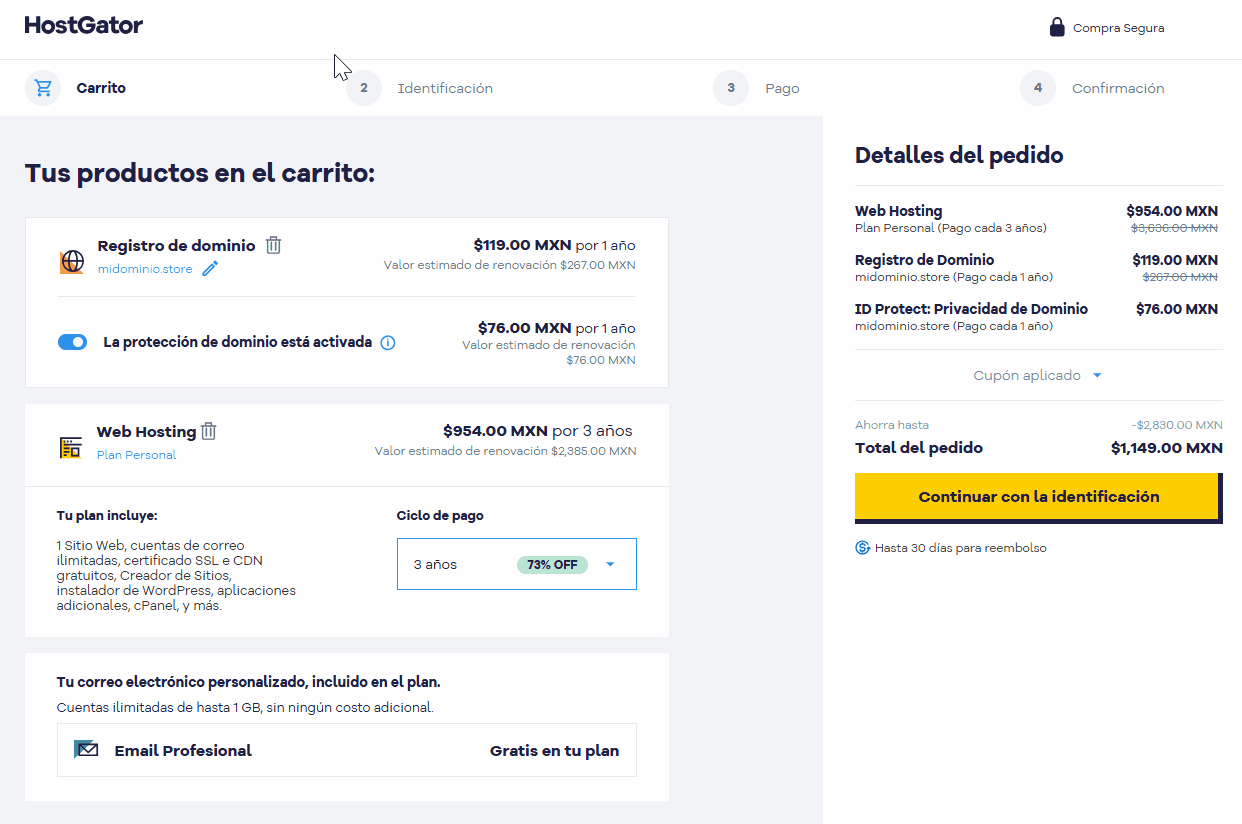The width and height of the screenshot is (1242, 824).
Task: Click the '$76.00 MXN por 1 año' price
Action: [556, 328]
